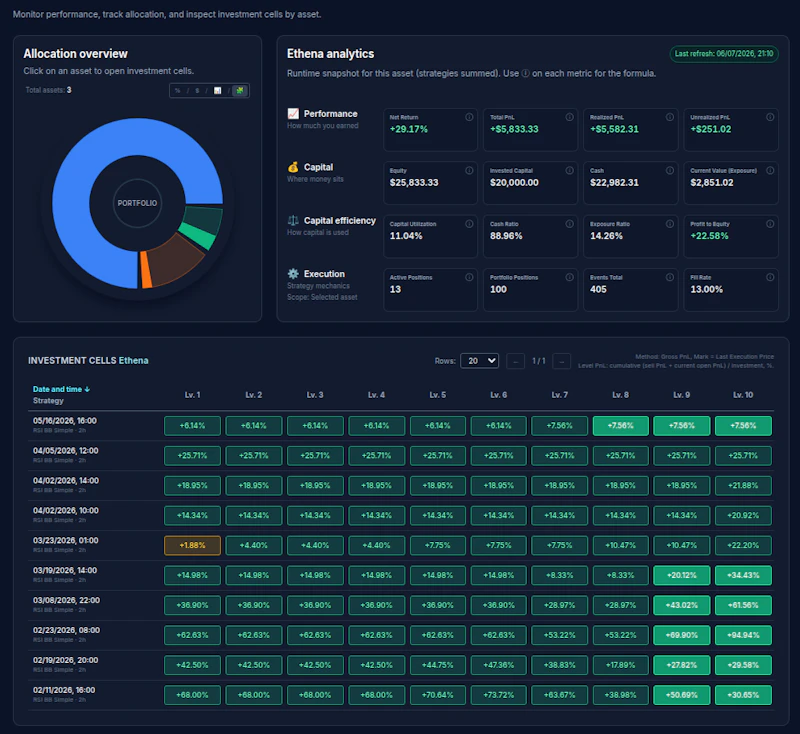Image resolution: width=800 pixels, height=734 pixels.
Task: Open Lv. 8 cell of 05/16/2026 row
Action: (620, 425)
